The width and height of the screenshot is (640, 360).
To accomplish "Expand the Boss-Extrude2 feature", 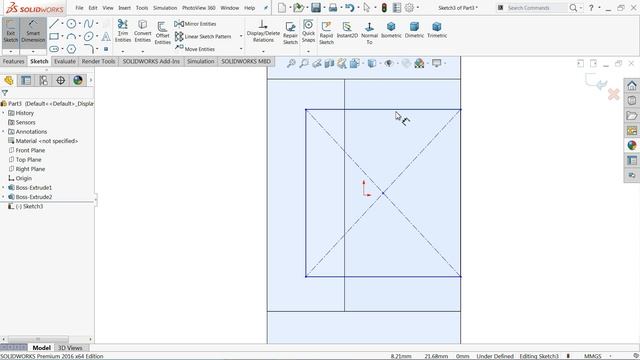I will 3,197.
